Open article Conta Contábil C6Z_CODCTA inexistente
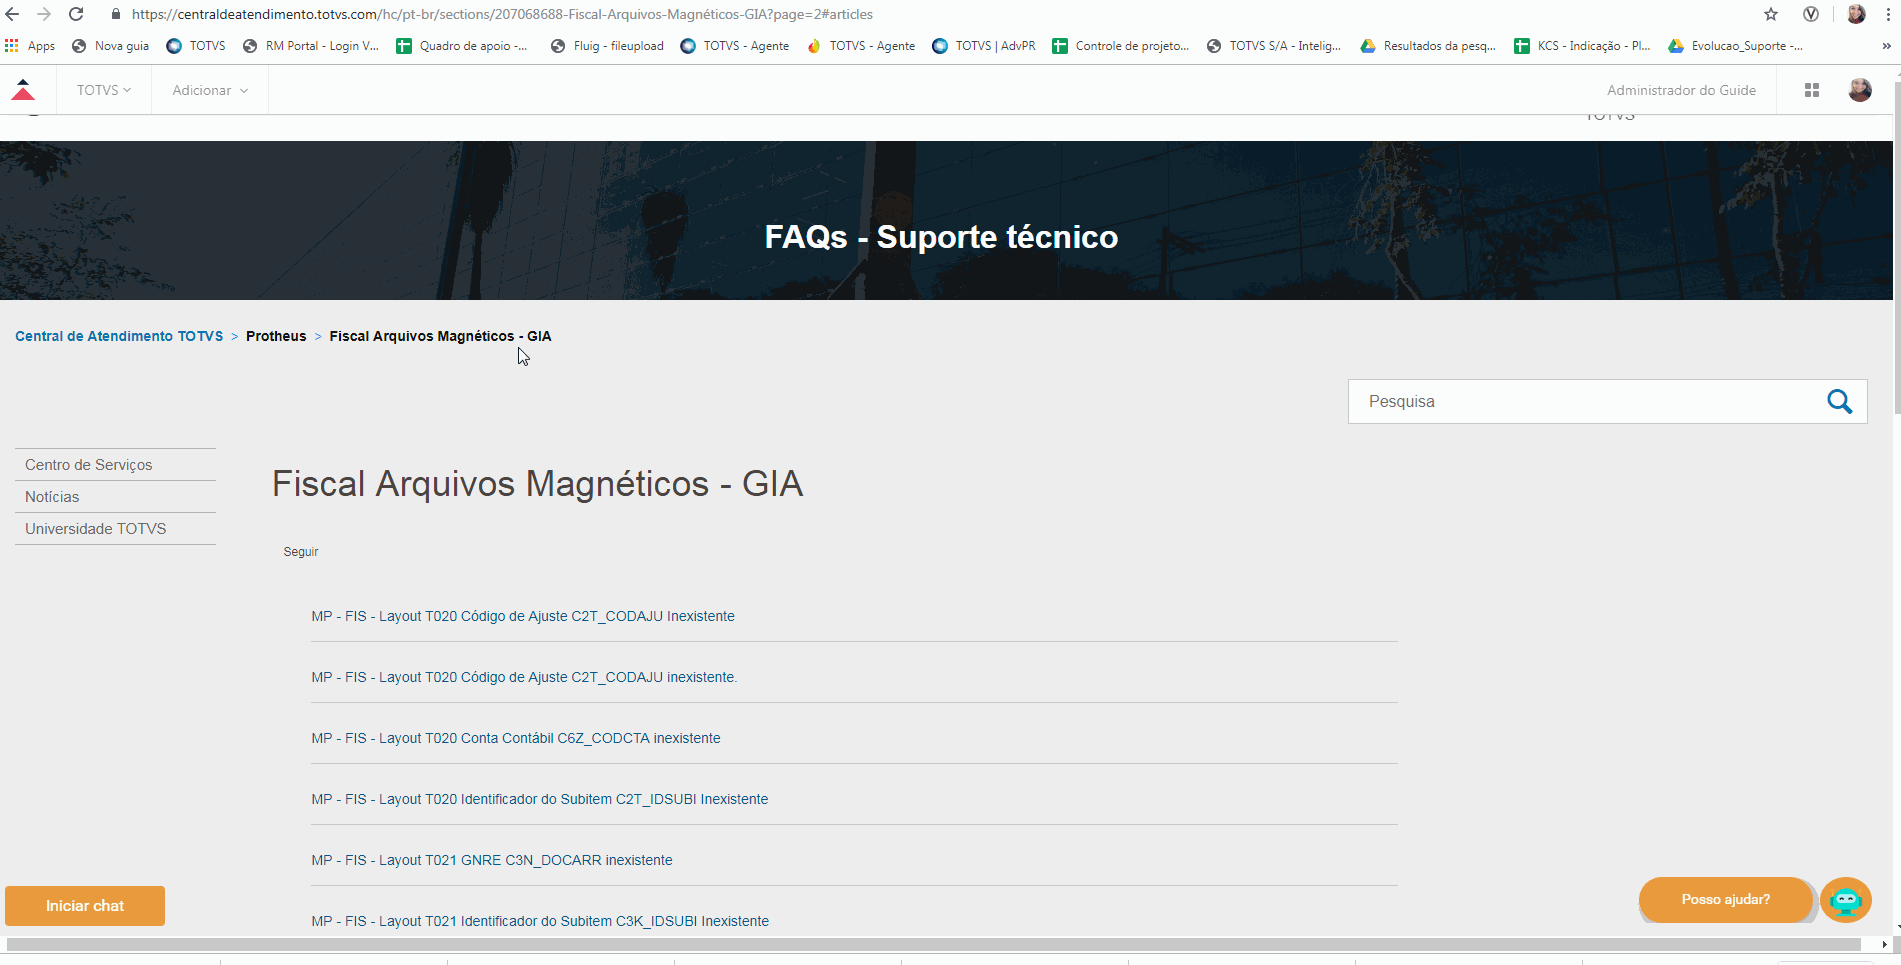Screen dimensions: 1901x965 (516, 738)
